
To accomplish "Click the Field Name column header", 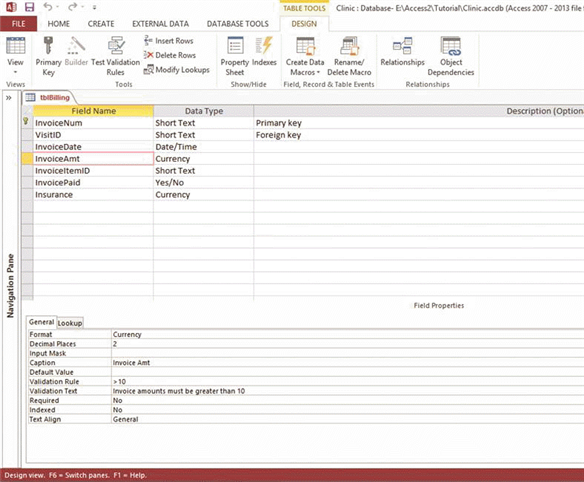I will [93, 111].
